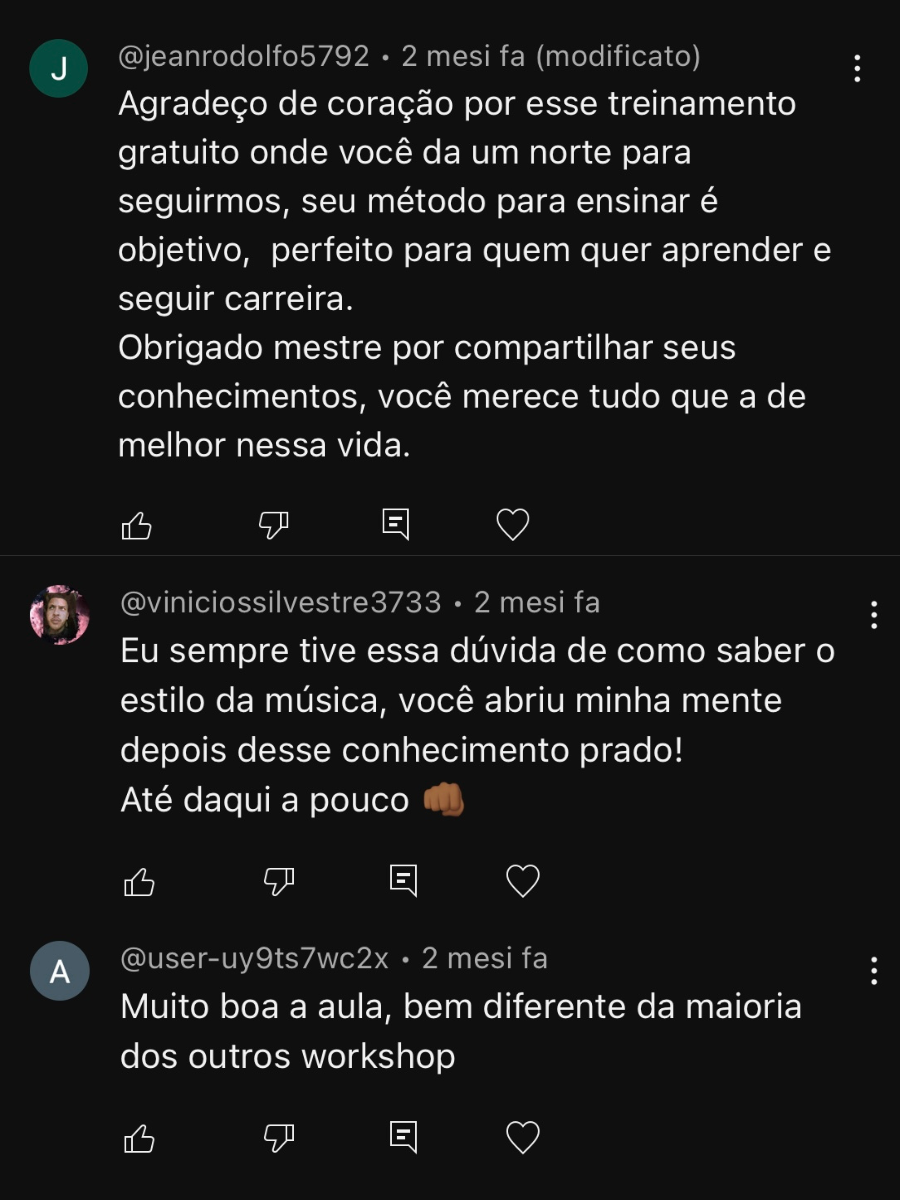
Task: Heart the comment by @user-uy9ts7wc2x
Action: [x=523, y=1137]
